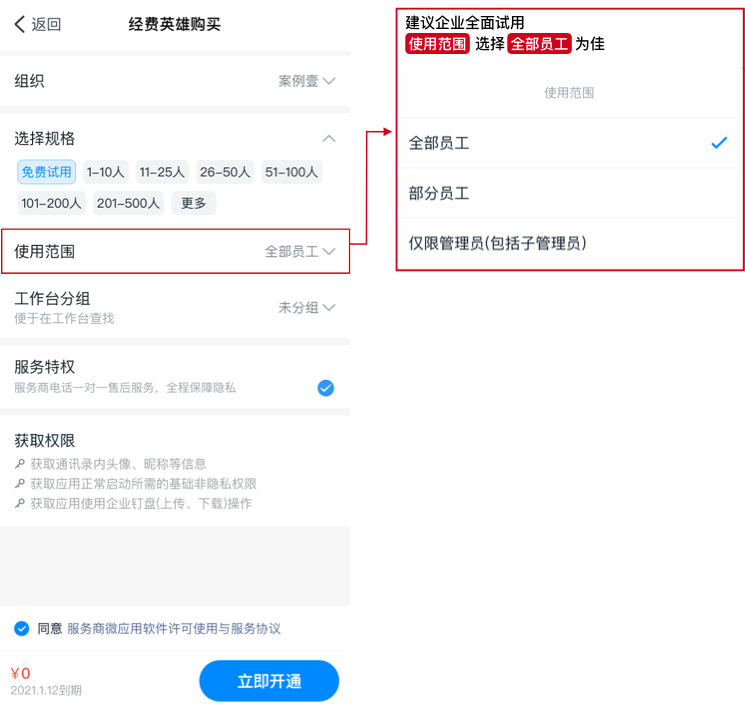
Task: Choose the 1-10人 spec option
Action: point(105,172)
